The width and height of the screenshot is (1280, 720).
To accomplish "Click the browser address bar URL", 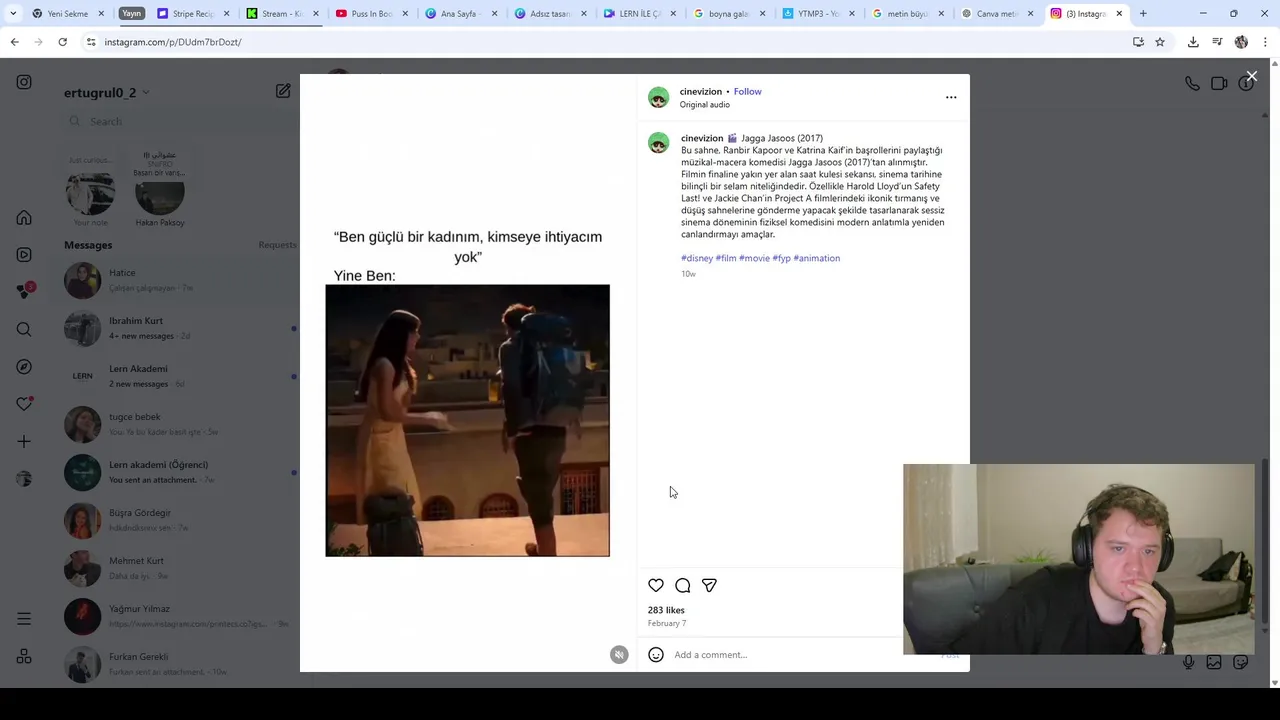I will (x=173, y=42).
